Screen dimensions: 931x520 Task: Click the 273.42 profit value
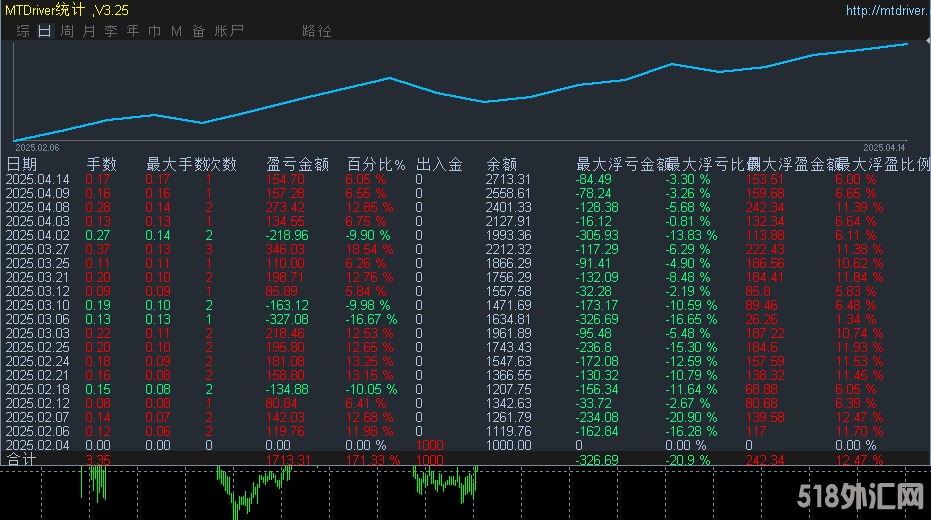pos(285,207)
